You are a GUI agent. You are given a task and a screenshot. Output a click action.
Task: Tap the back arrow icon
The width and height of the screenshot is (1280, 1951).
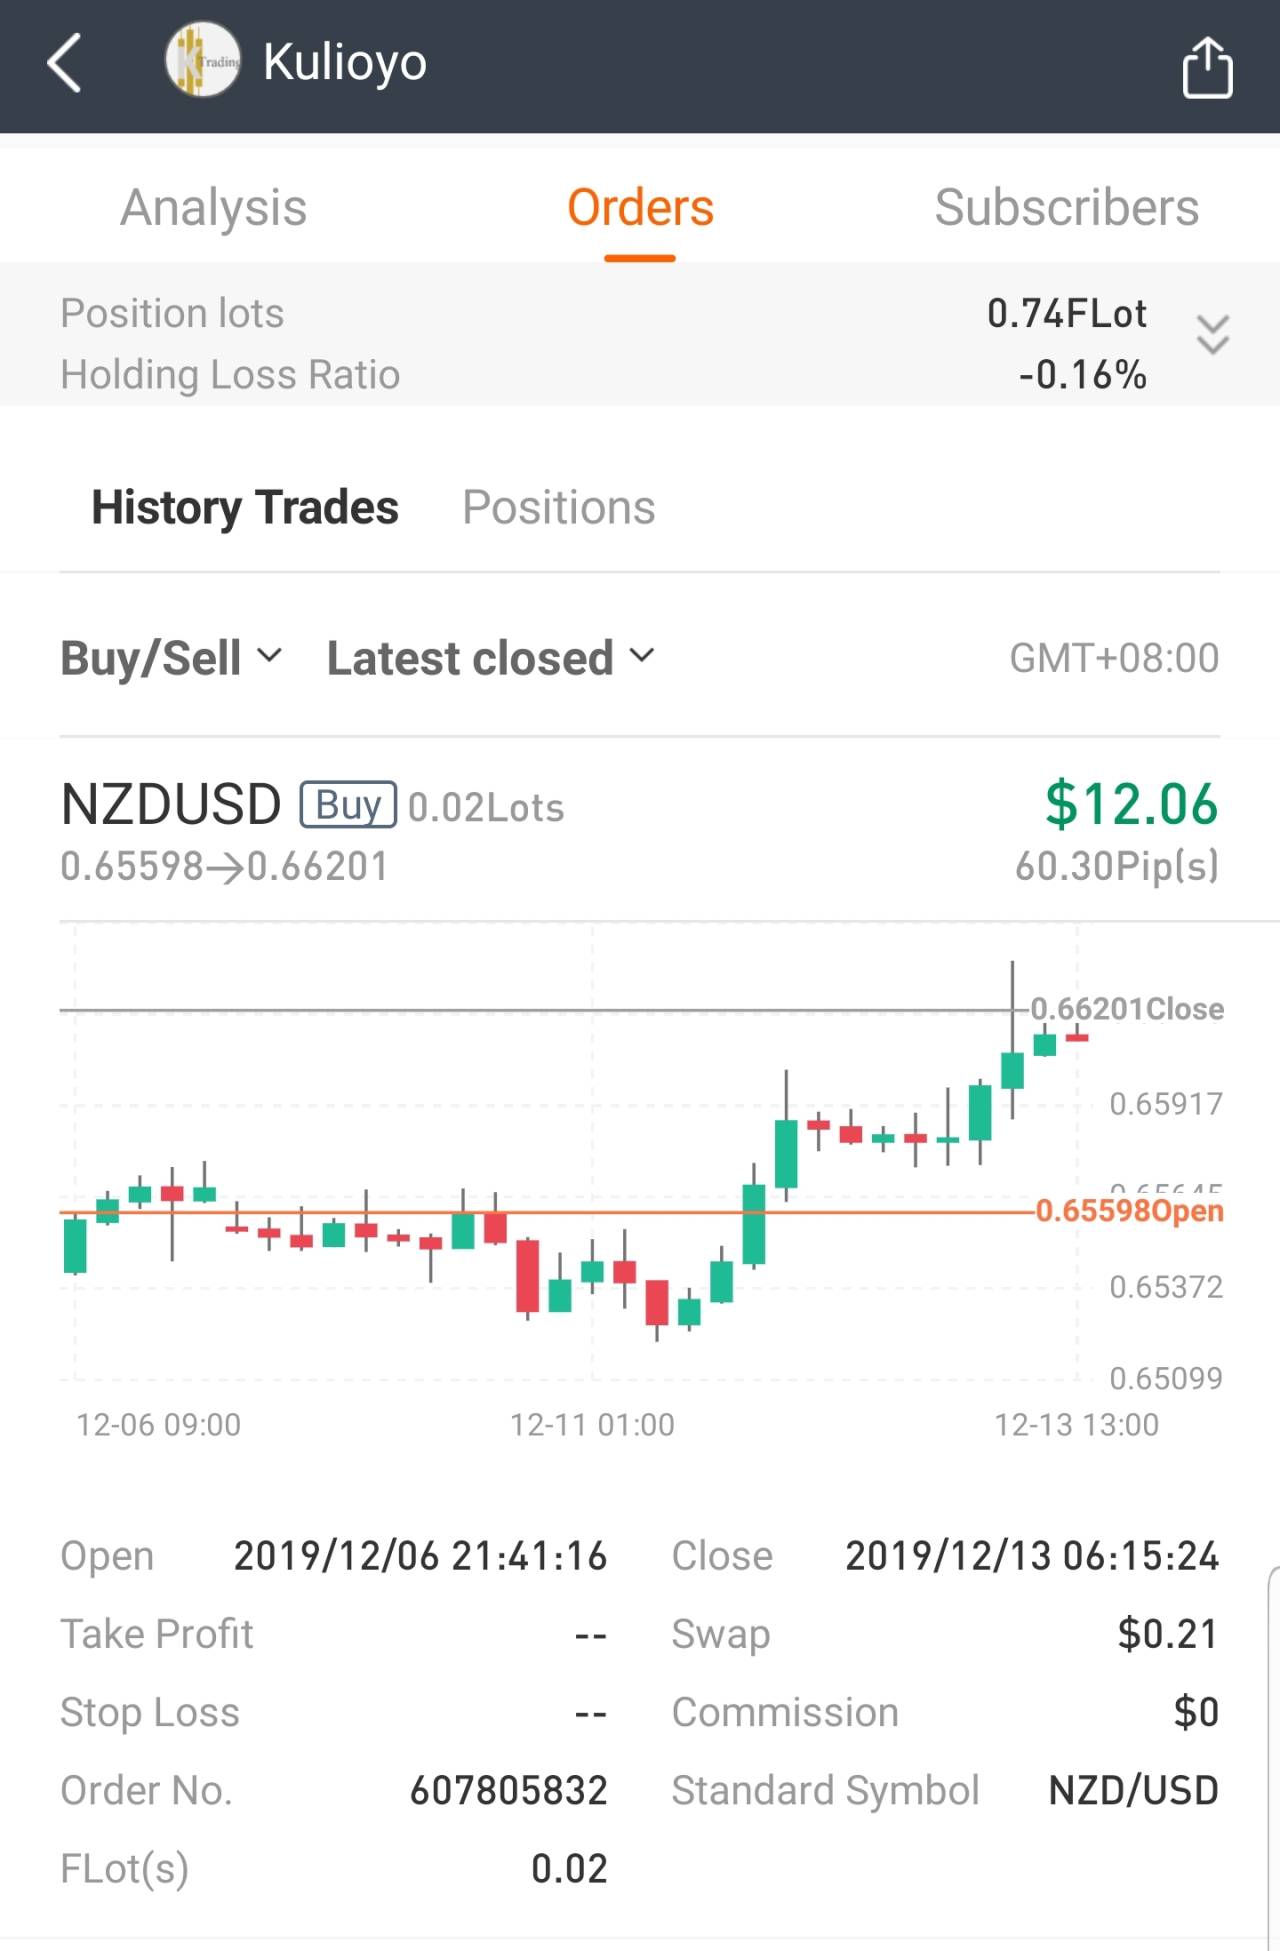pos(65,64)
